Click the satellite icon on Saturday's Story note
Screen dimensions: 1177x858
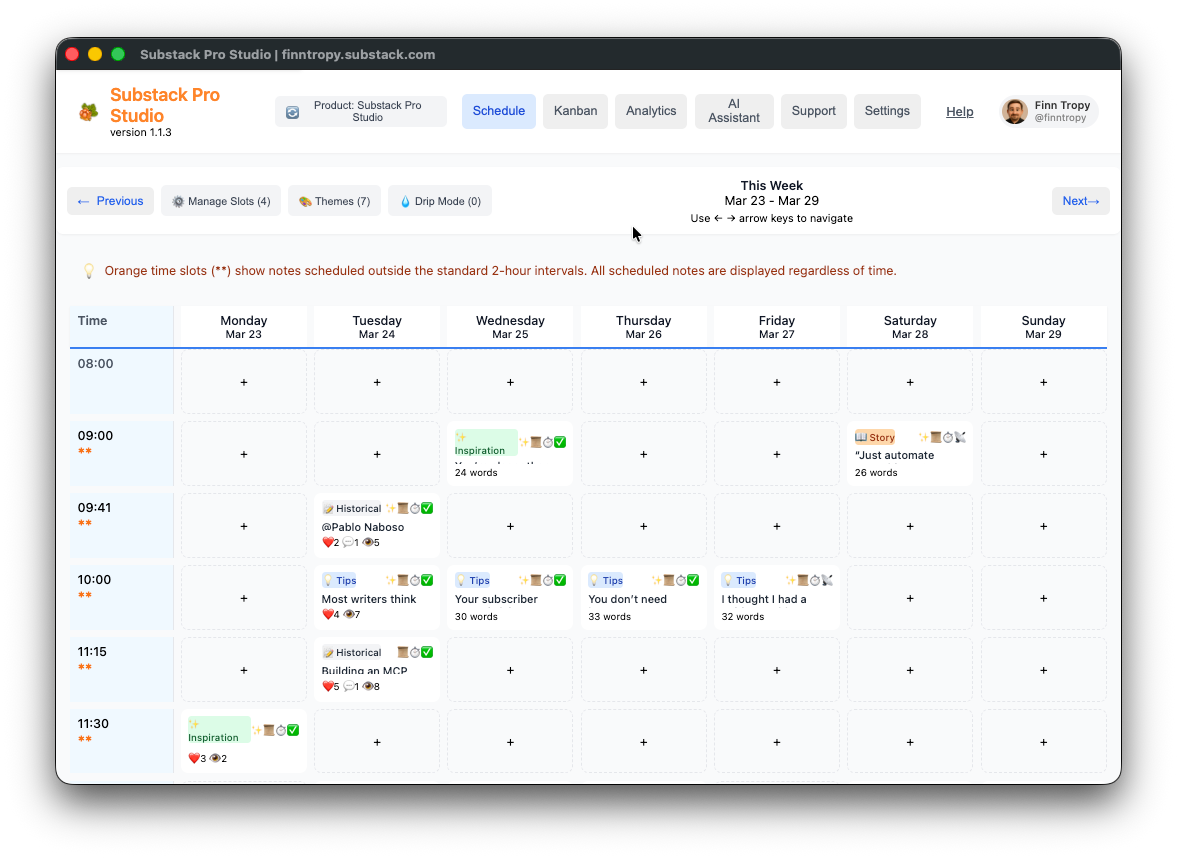960,437
